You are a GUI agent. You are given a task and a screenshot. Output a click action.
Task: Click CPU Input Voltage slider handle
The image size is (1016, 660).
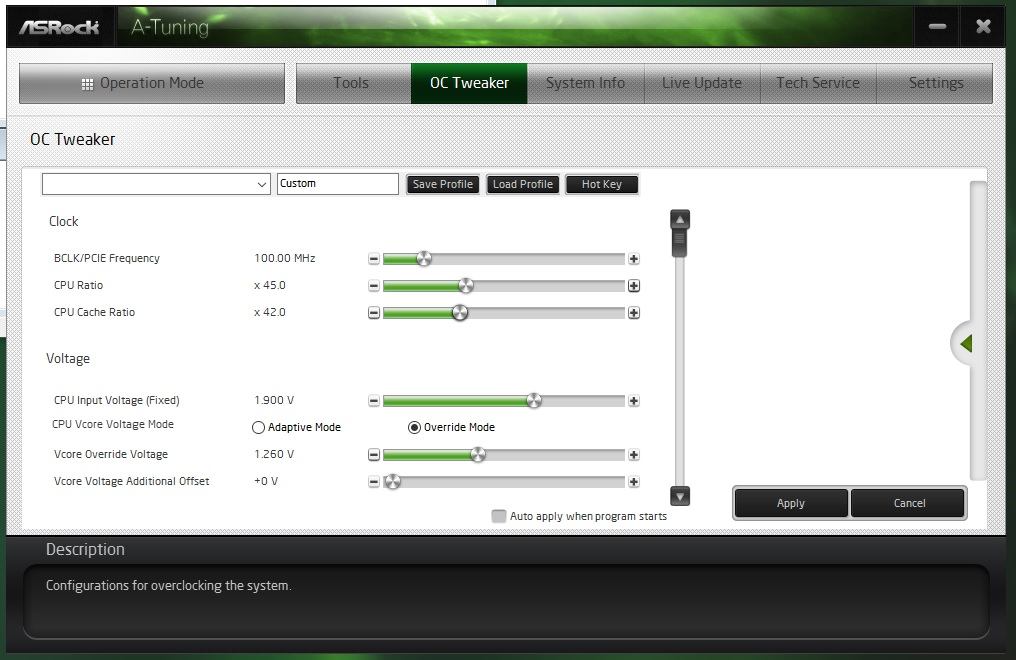pos(534,401)
